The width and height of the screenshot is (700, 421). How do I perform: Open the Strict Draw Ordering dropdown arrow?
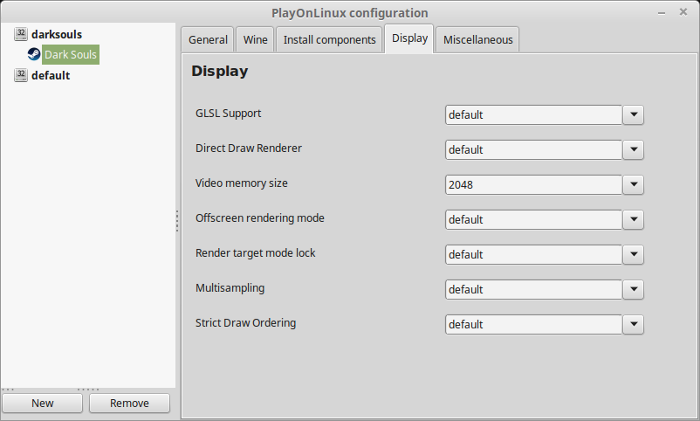coord(633,324)
